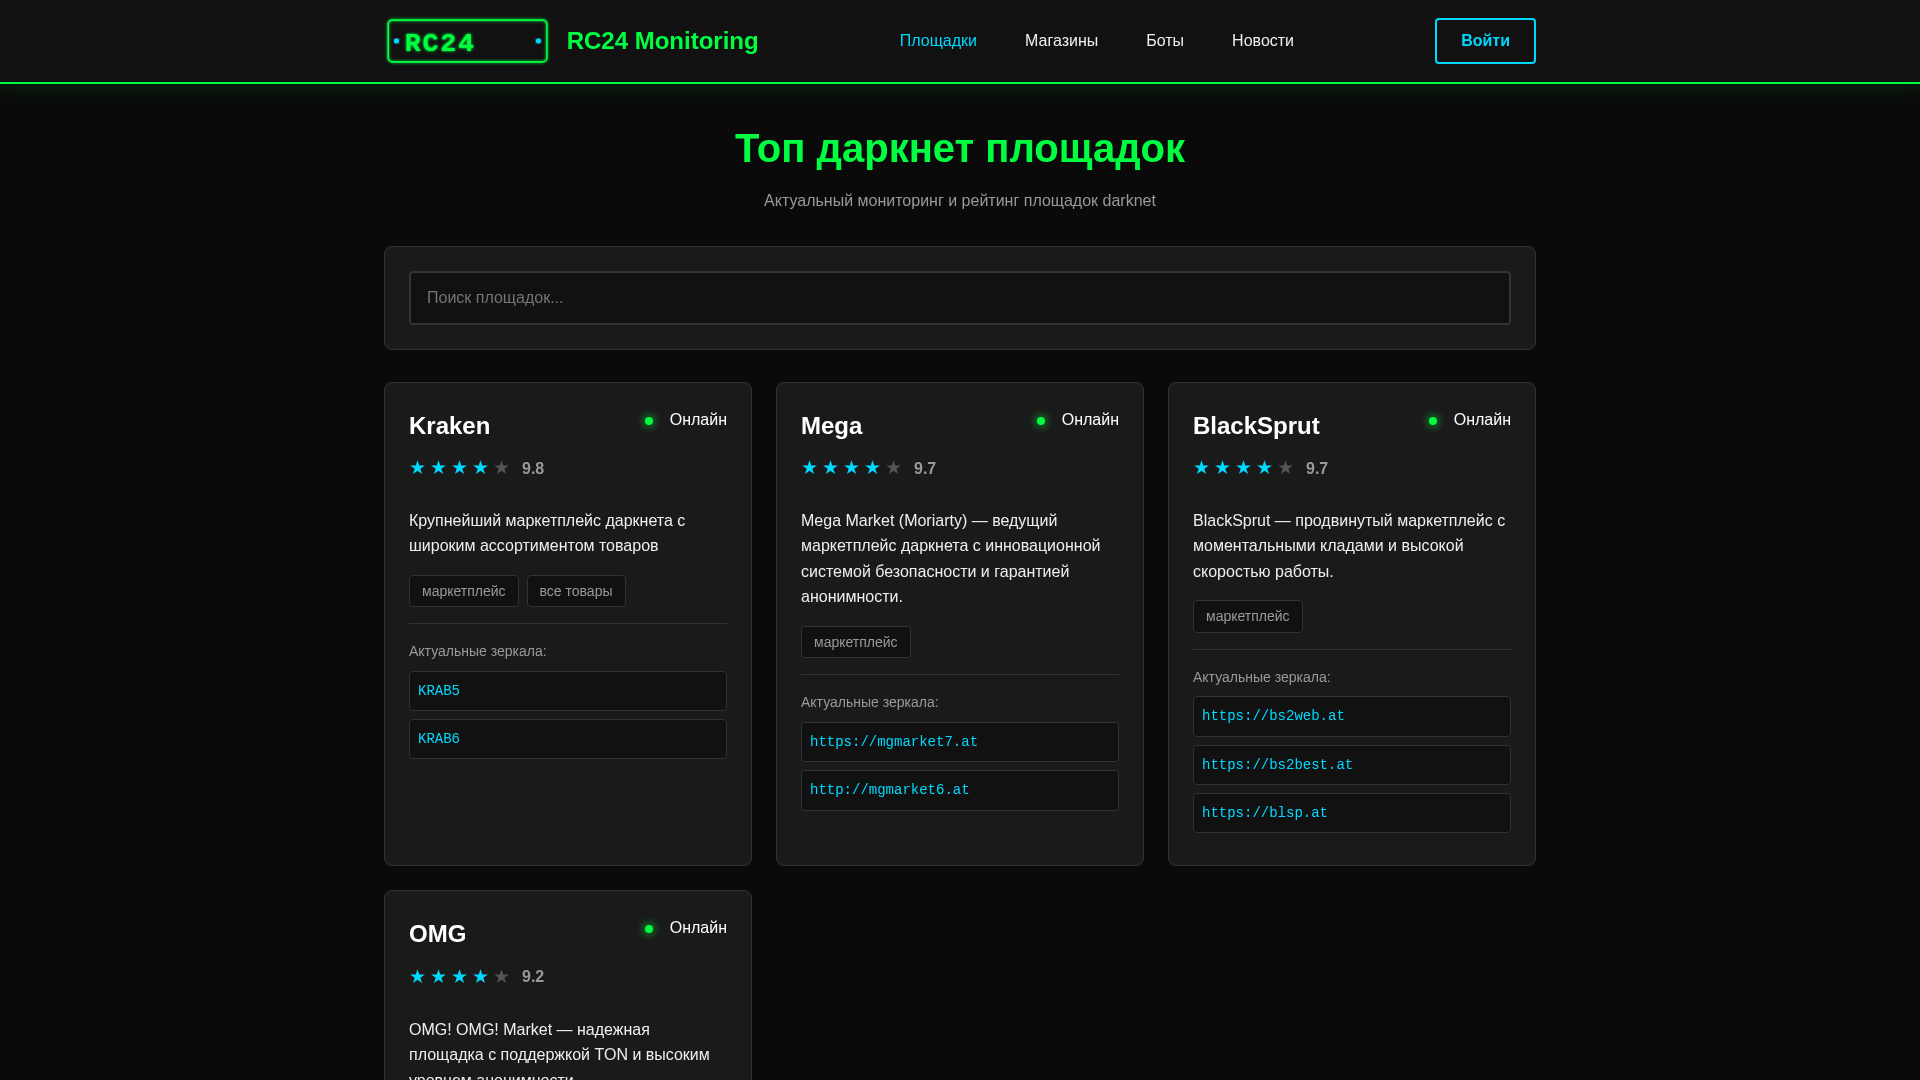Click the маркетплейс tag on BlackSprut card
Viewport: 1920px width, 1080px height.
point(1248,616)
